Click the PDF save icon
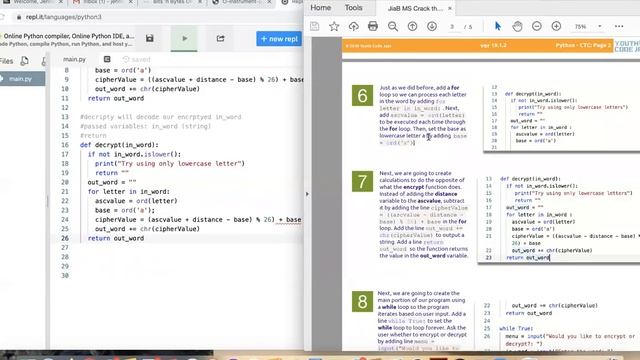Viewport: 640px width, 360px height. click(x=315, y=27)
